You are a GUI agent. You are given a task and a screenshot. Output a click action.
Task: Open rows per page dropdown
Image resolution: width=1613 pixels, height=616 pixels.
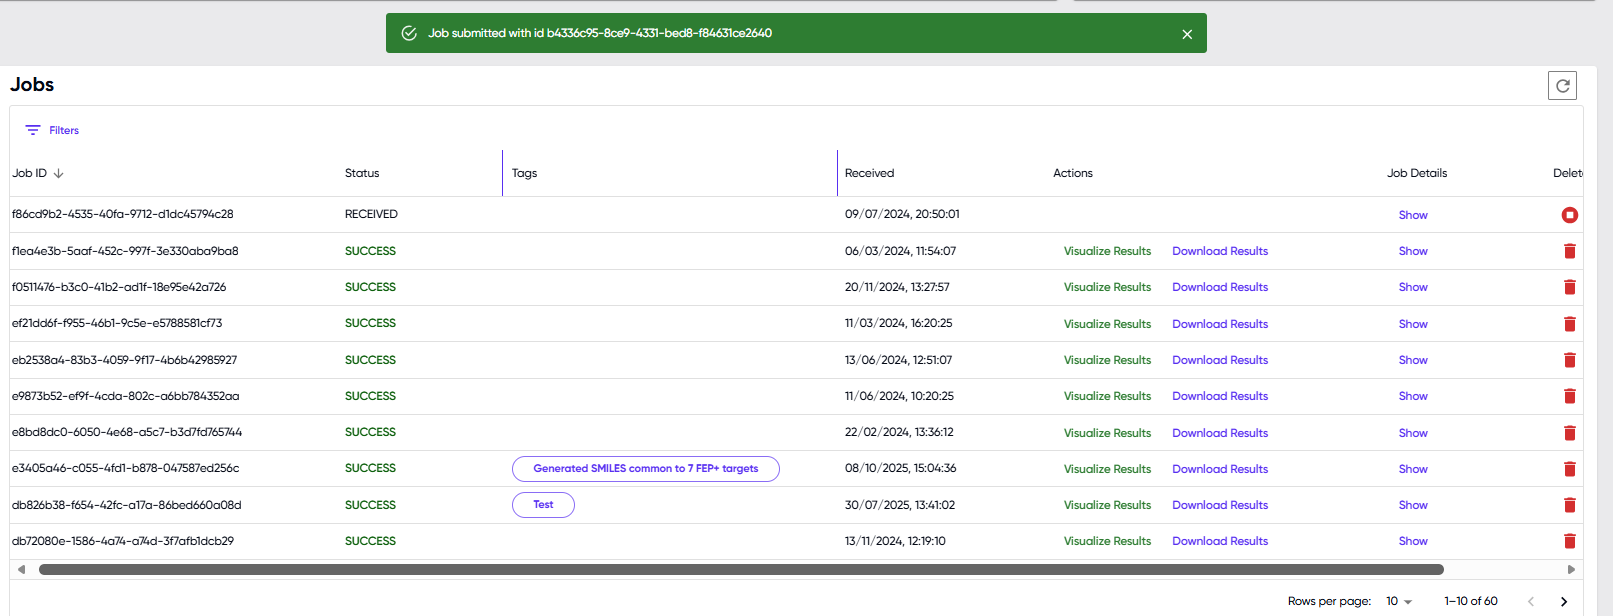pyautogui.click(x=1398, y=601)
